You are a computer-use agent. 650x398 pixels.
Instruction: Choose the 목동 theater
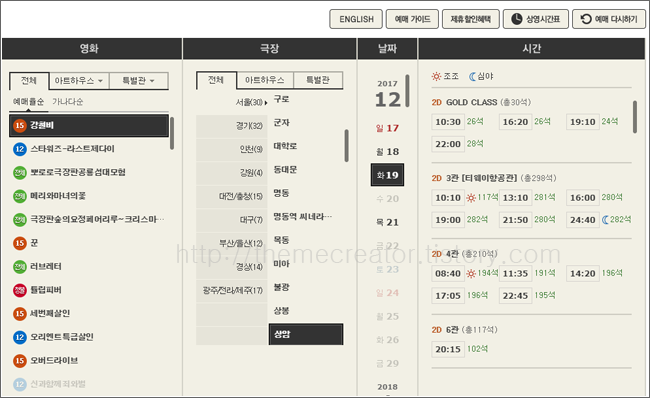(x=281, y=240)
